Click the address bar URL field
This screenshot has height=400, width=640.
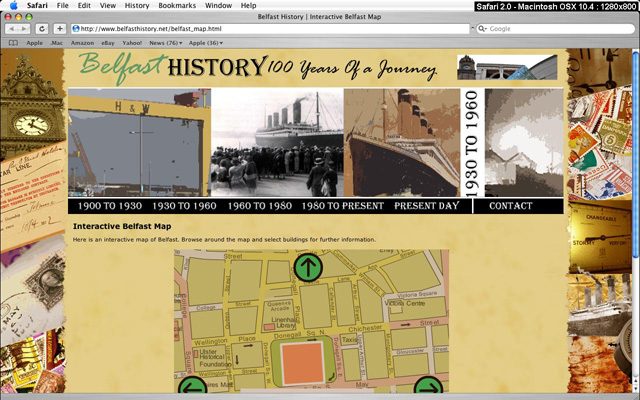click(270, 29)
